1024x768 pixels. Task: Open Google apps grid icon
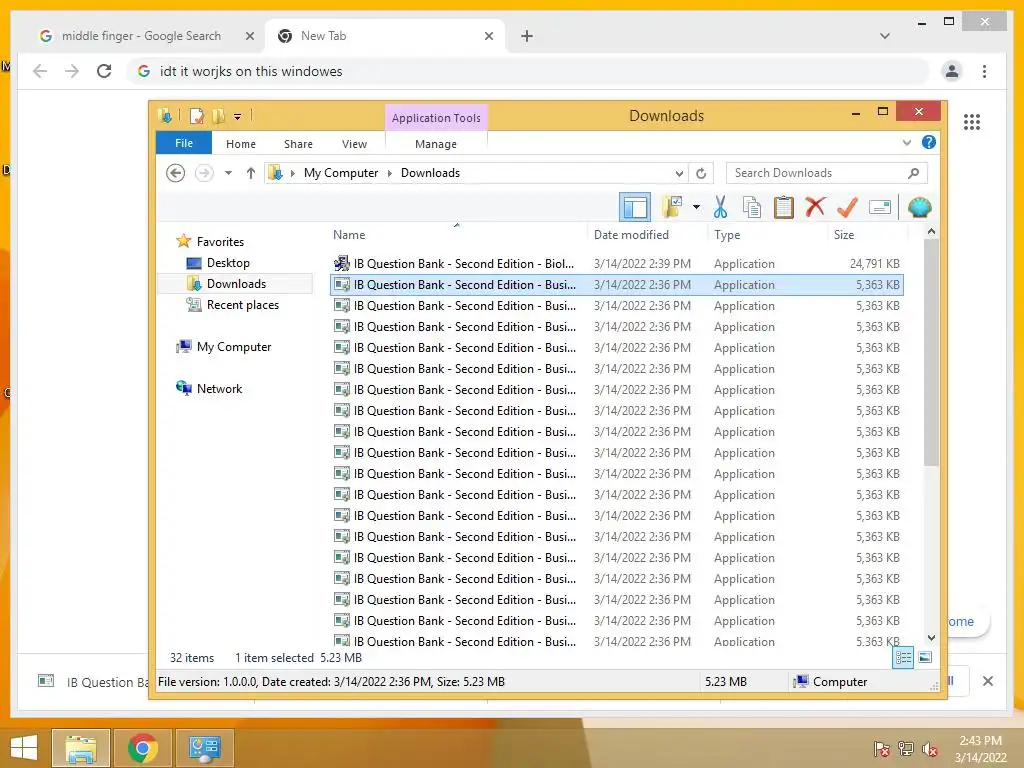[x=972, y=122]
